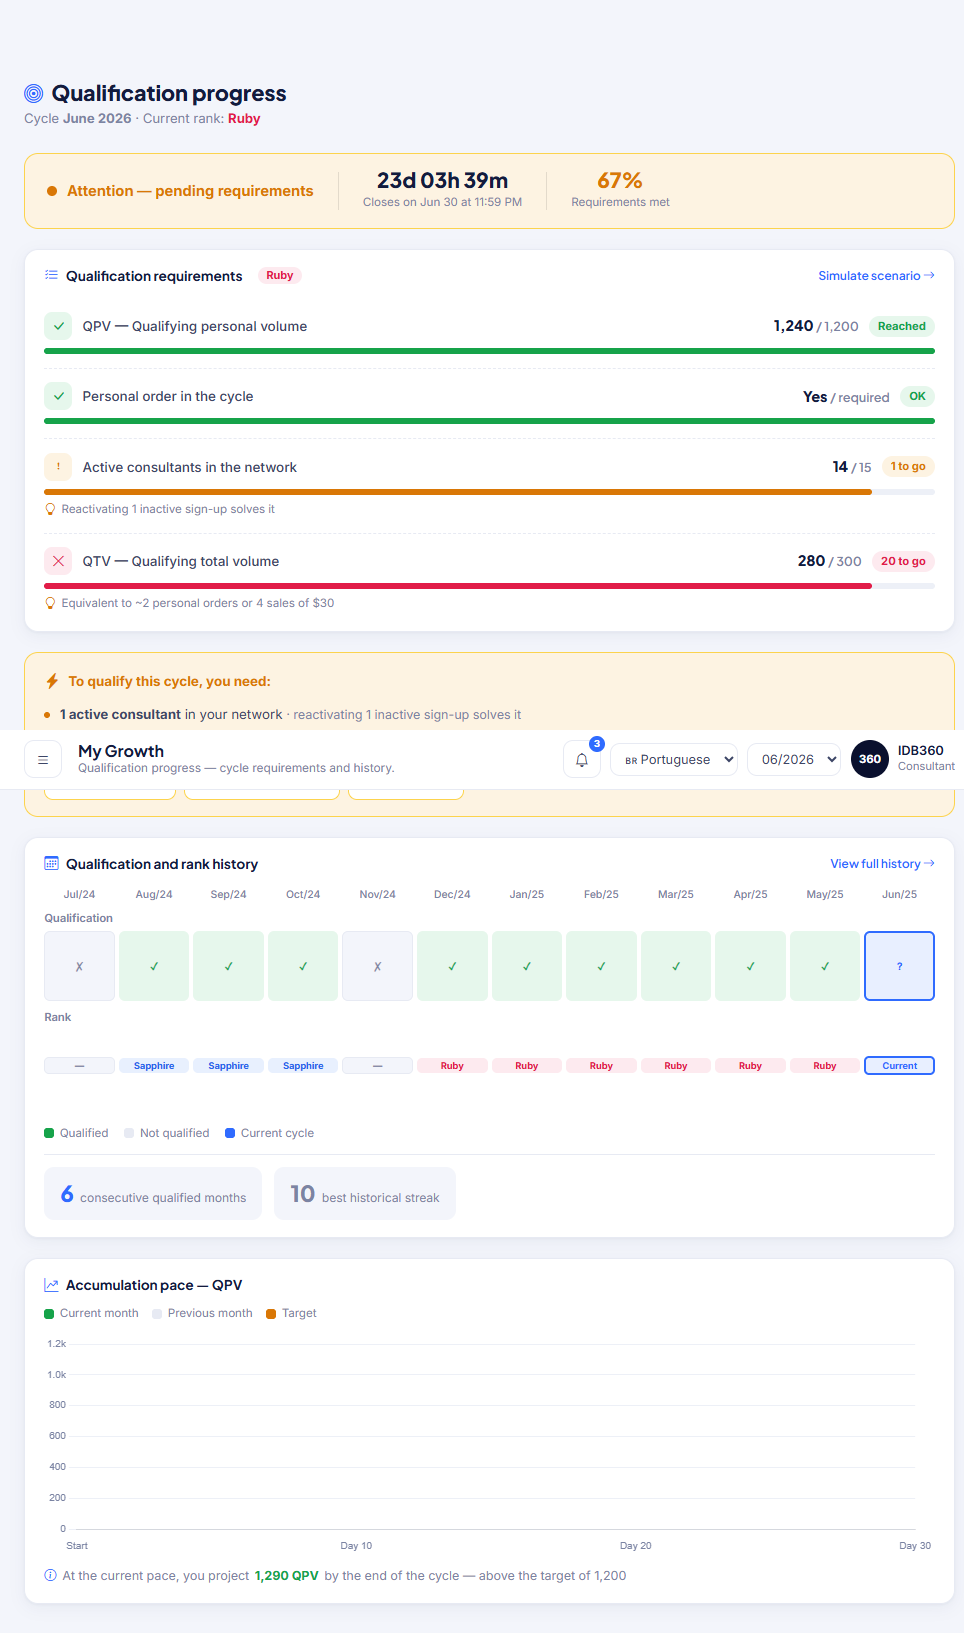This screenshot has width=964, height=1633.
Task: Click the Day 20 axis label
Action: [636, 1546]
